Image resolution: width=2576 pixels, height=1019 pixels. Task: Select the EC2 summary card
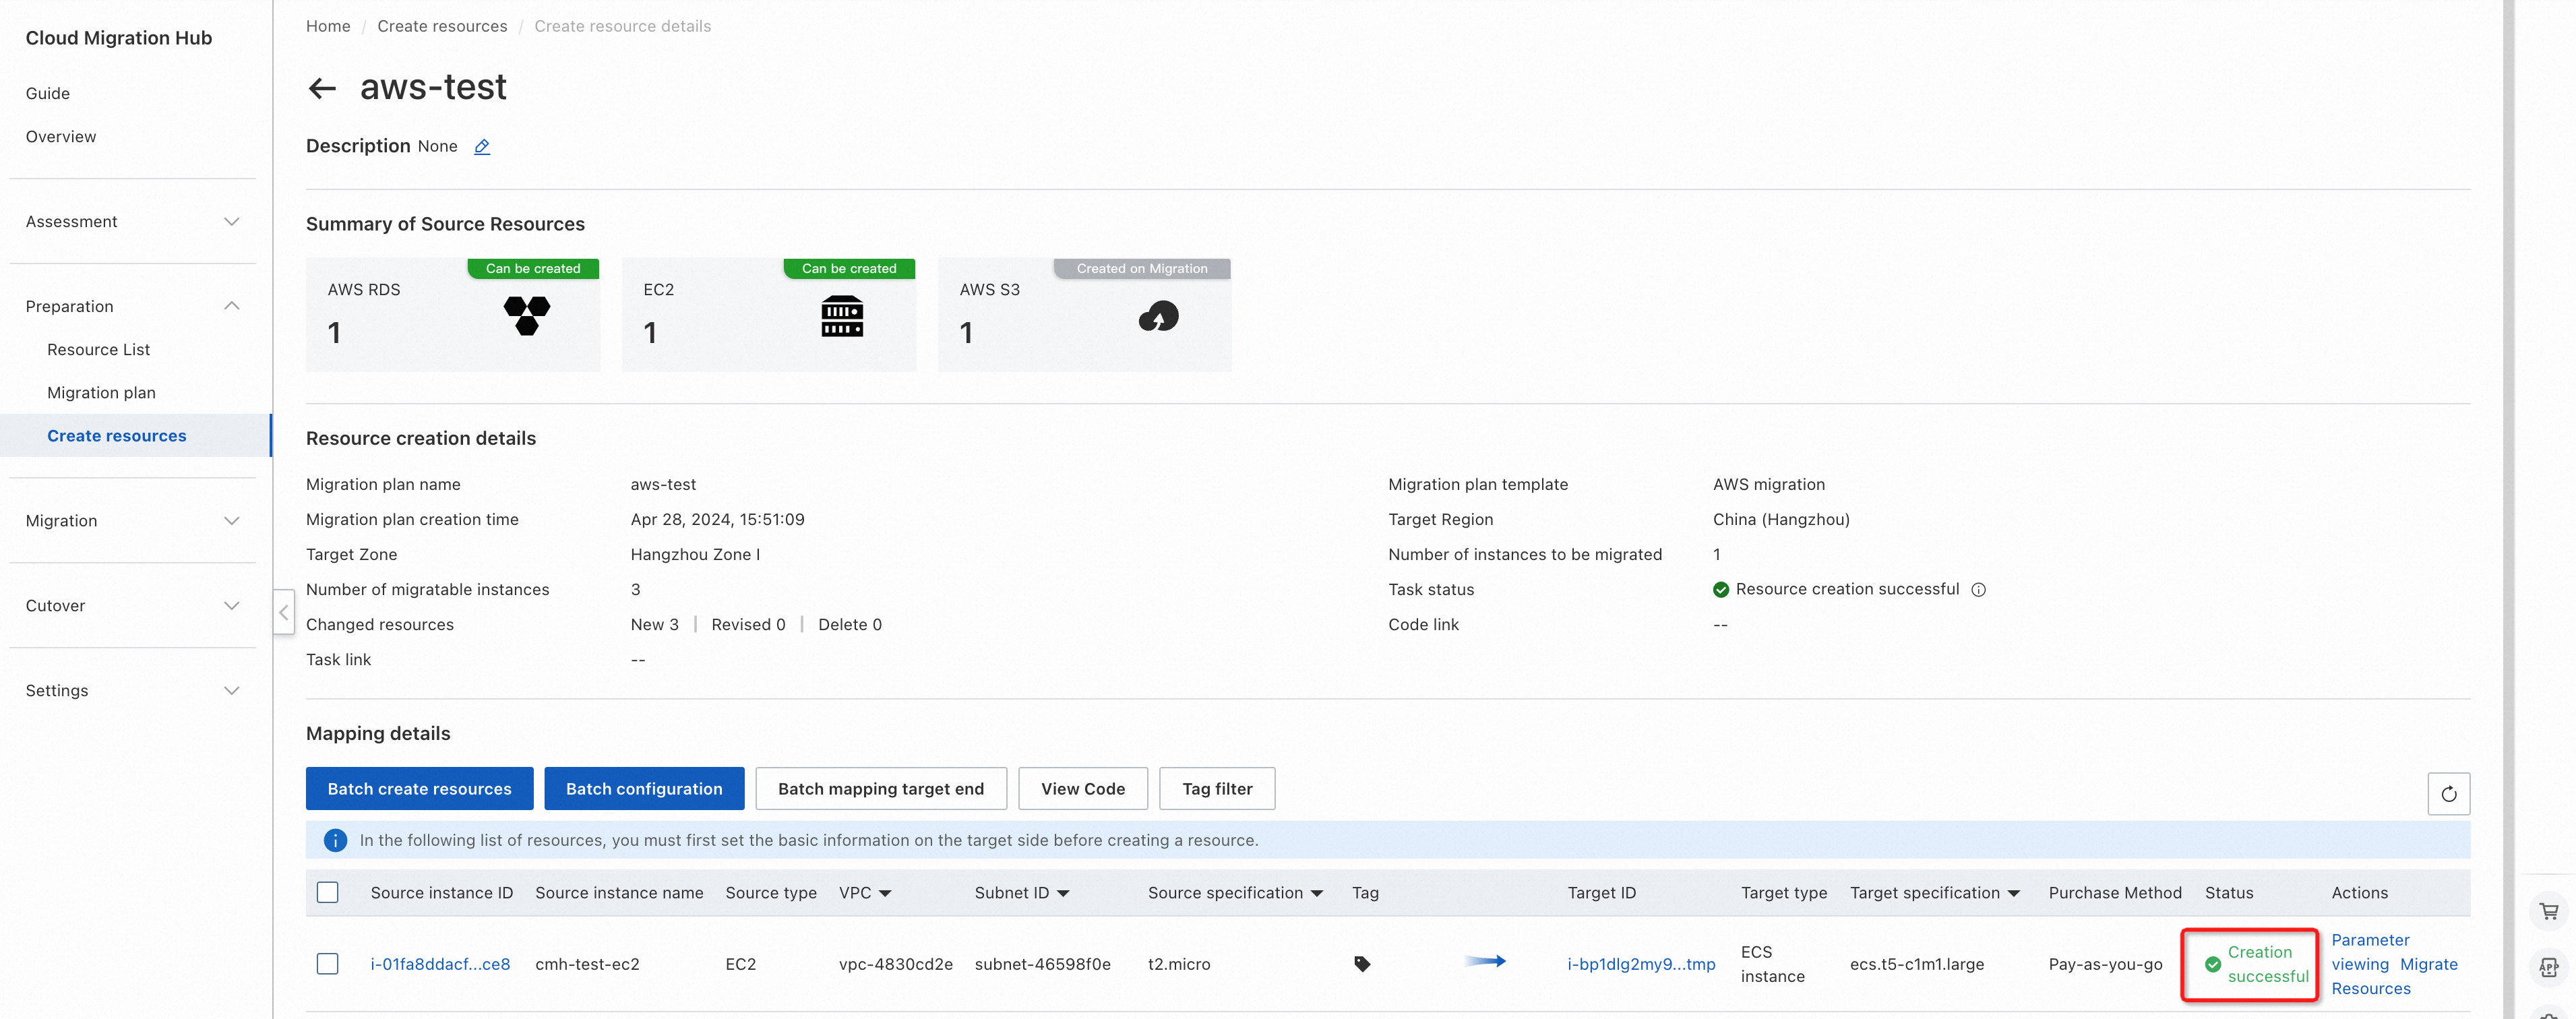769,315
